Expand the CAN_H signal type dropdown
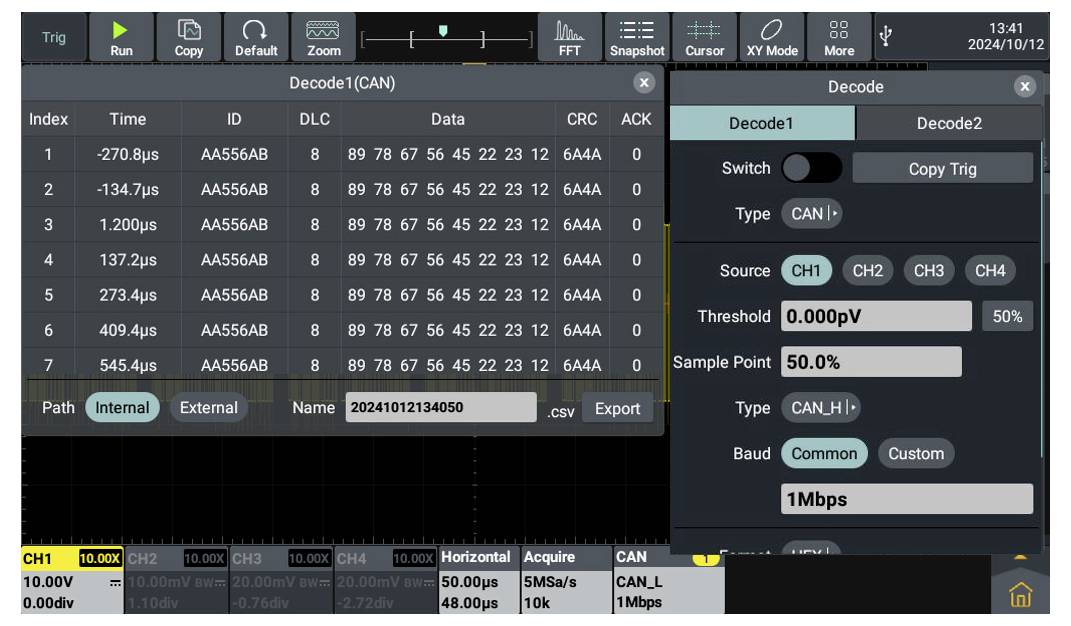Screen dimensions: 1071x626 point(820,408)
